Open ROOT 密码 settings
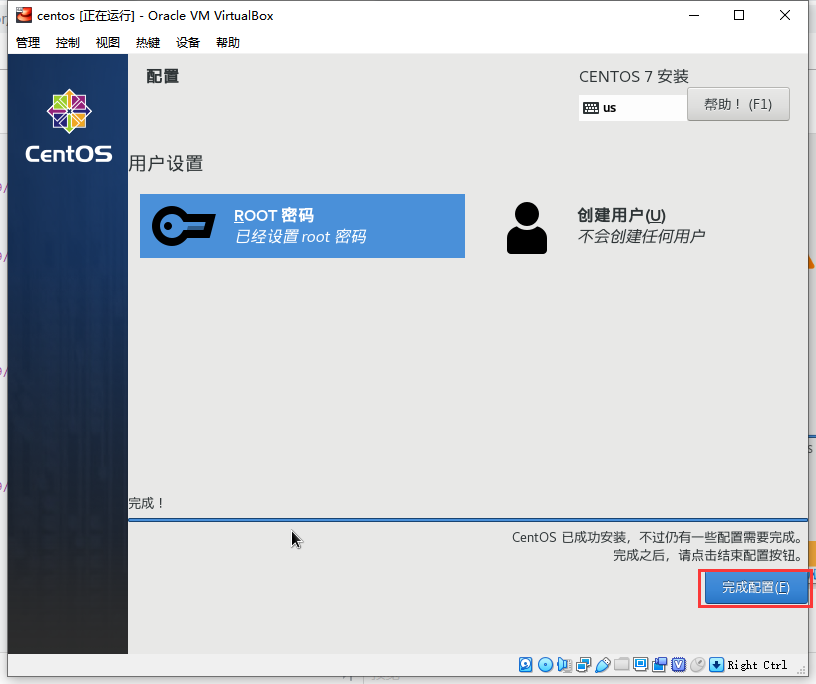This screenshot has width=816, height=684. [302, 226]
